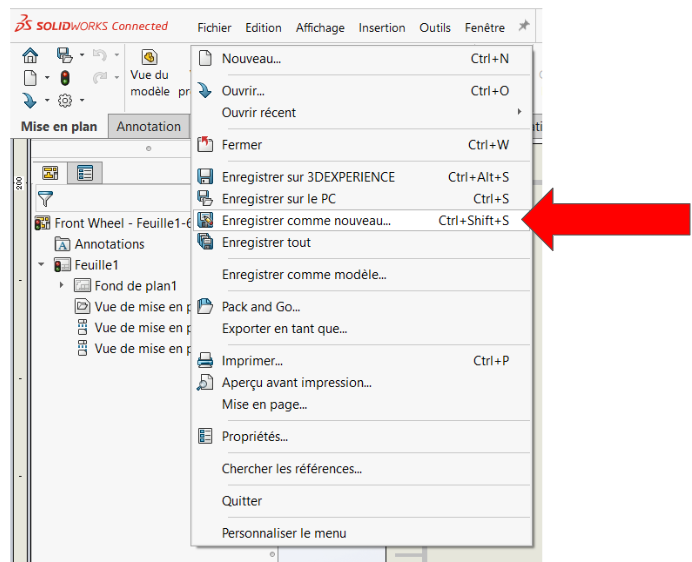The image size is (692, 562).
Task: Switch to the Annotation tab
Action: point(149,127)
